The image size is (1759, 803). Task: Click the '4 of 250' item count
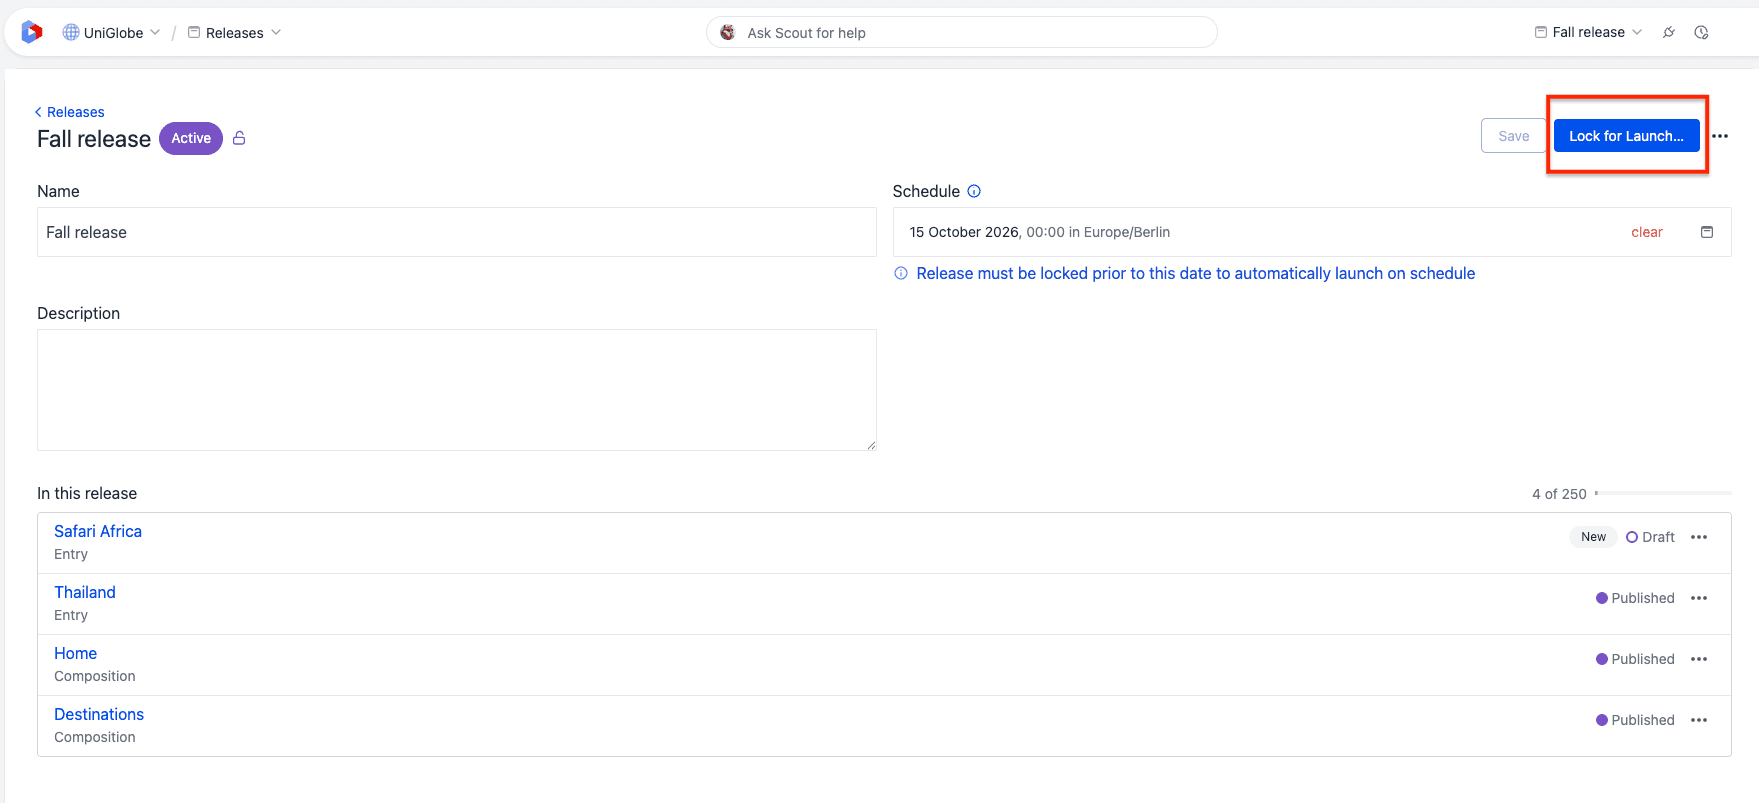1559,494
